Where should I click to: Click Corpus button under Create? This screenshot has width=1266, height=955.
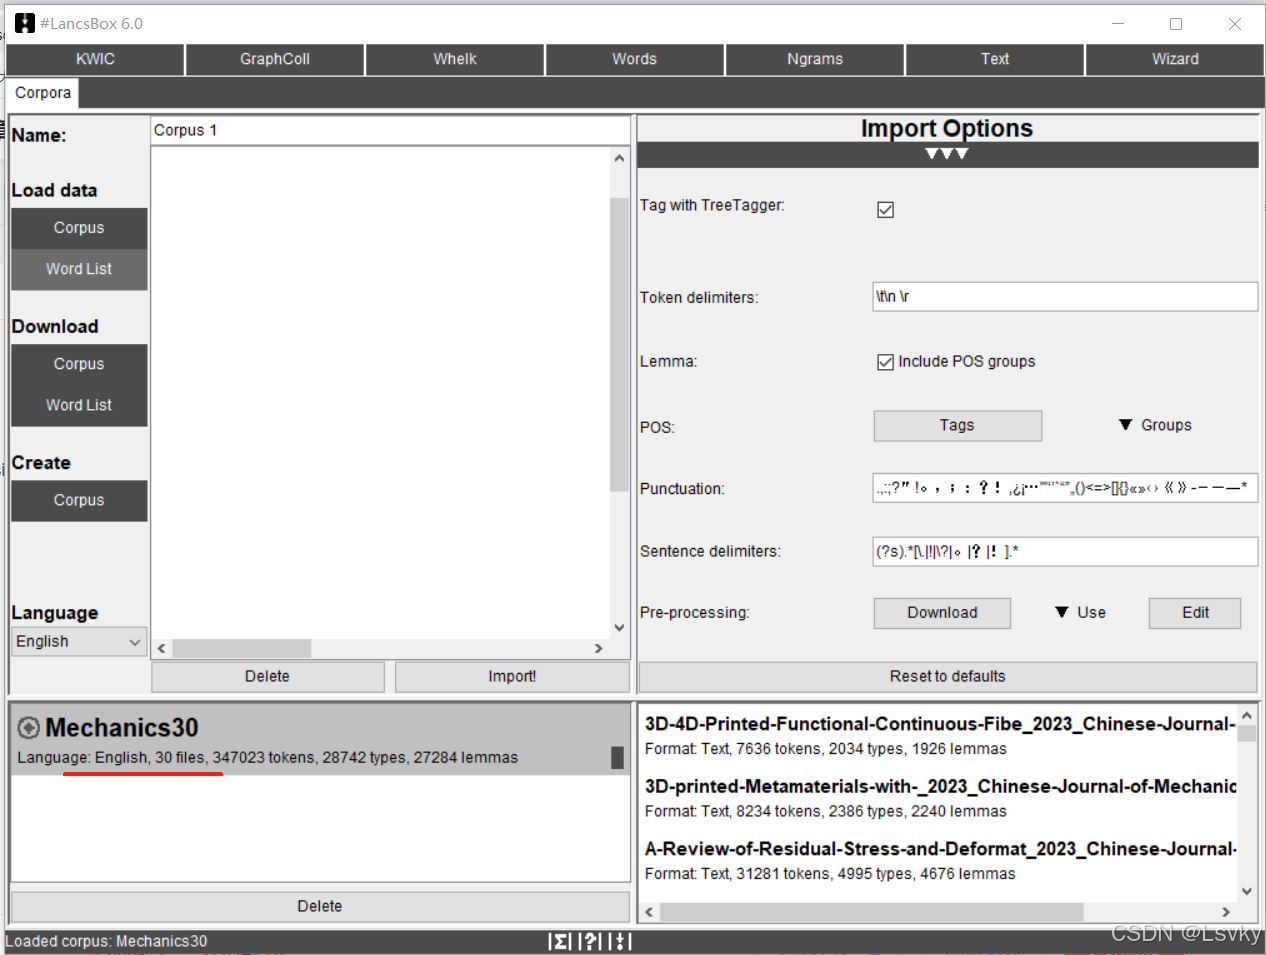point(79,500)
